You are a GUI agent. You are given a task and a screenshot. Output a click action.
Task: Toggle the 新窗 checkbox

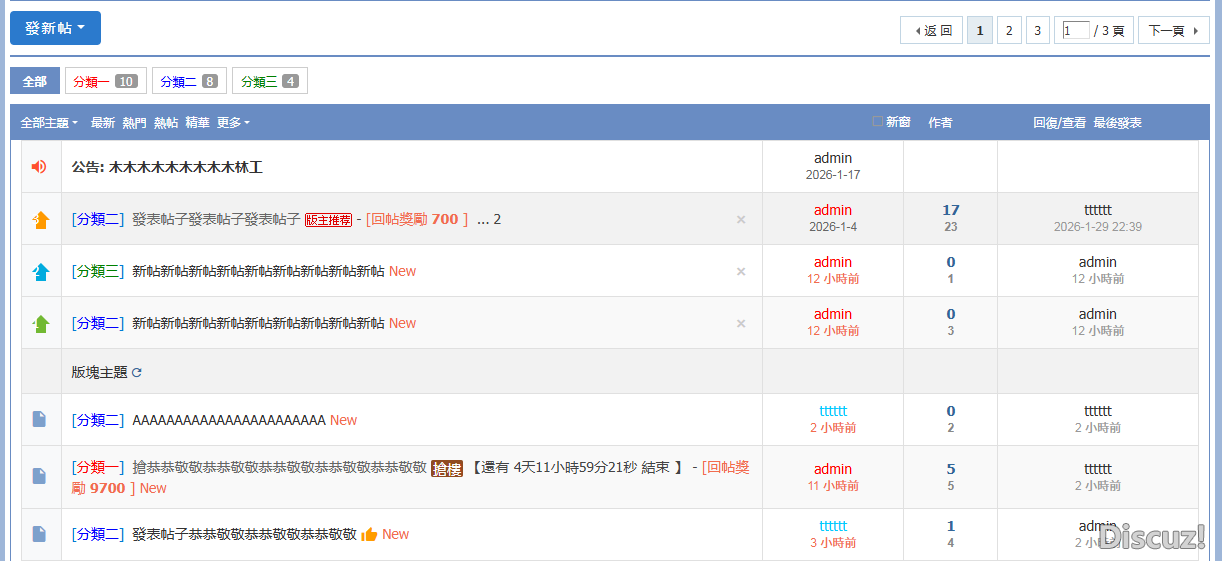(x=878, y=122)
